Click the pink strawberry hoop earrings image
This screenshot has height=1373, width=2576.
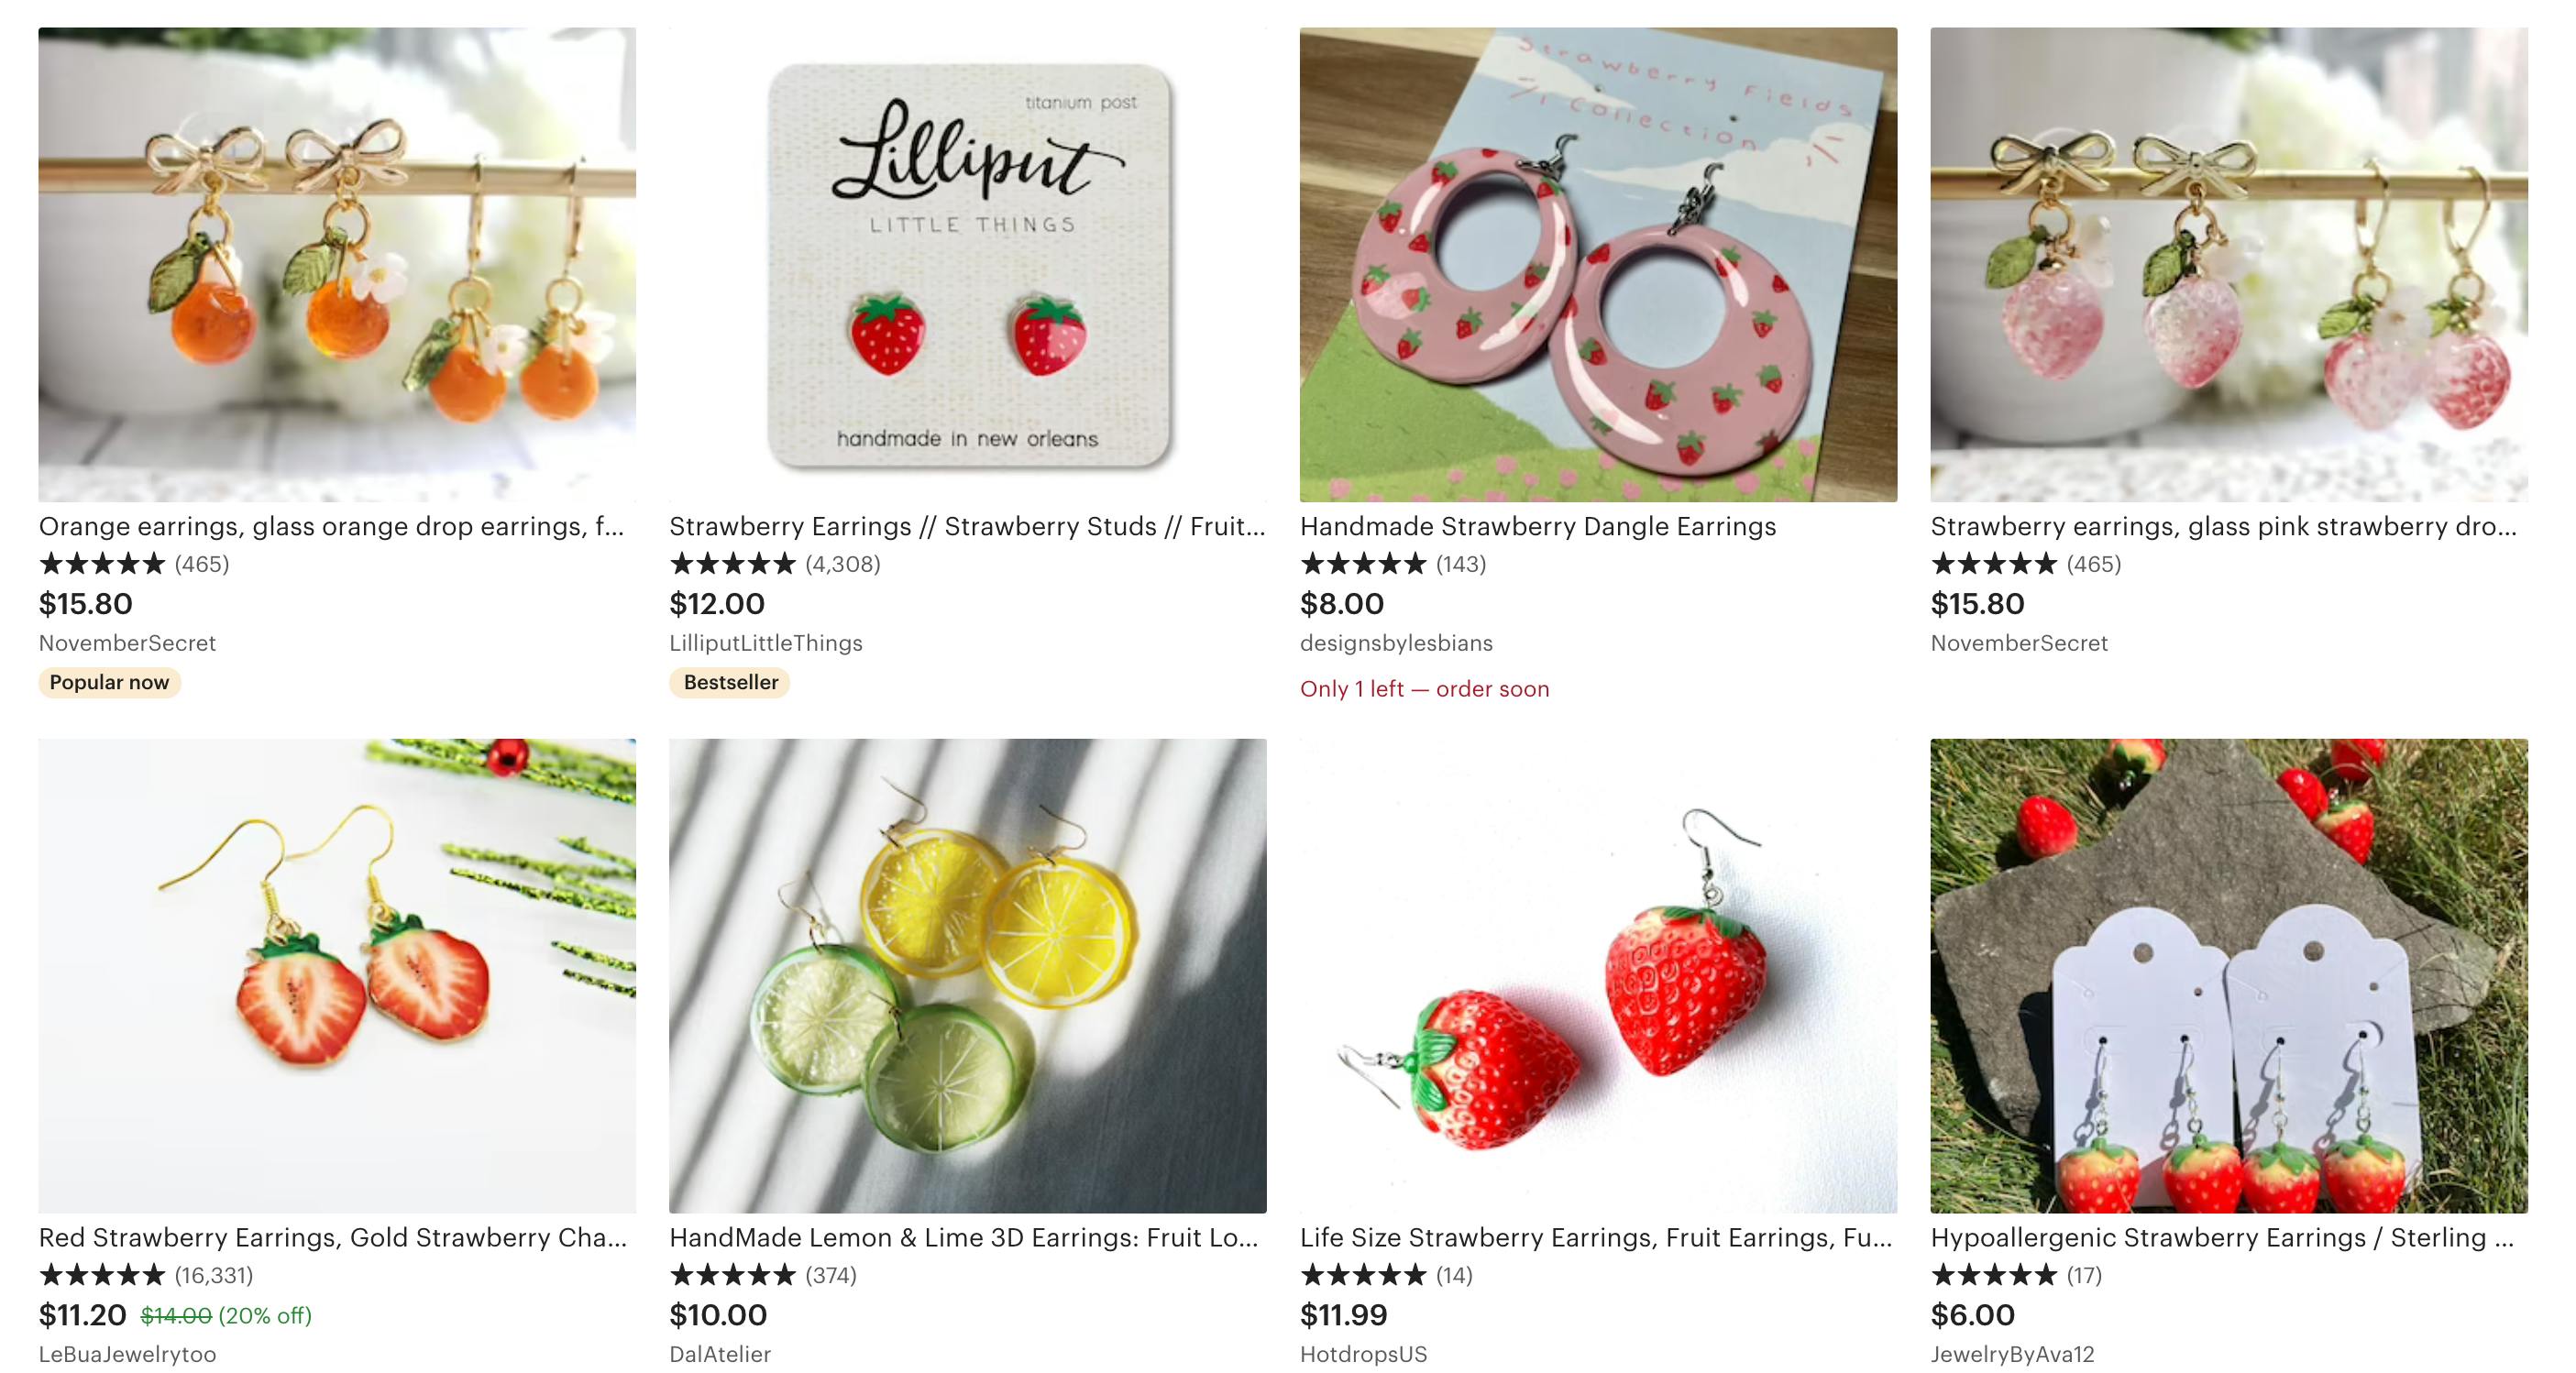[1597, 264]
